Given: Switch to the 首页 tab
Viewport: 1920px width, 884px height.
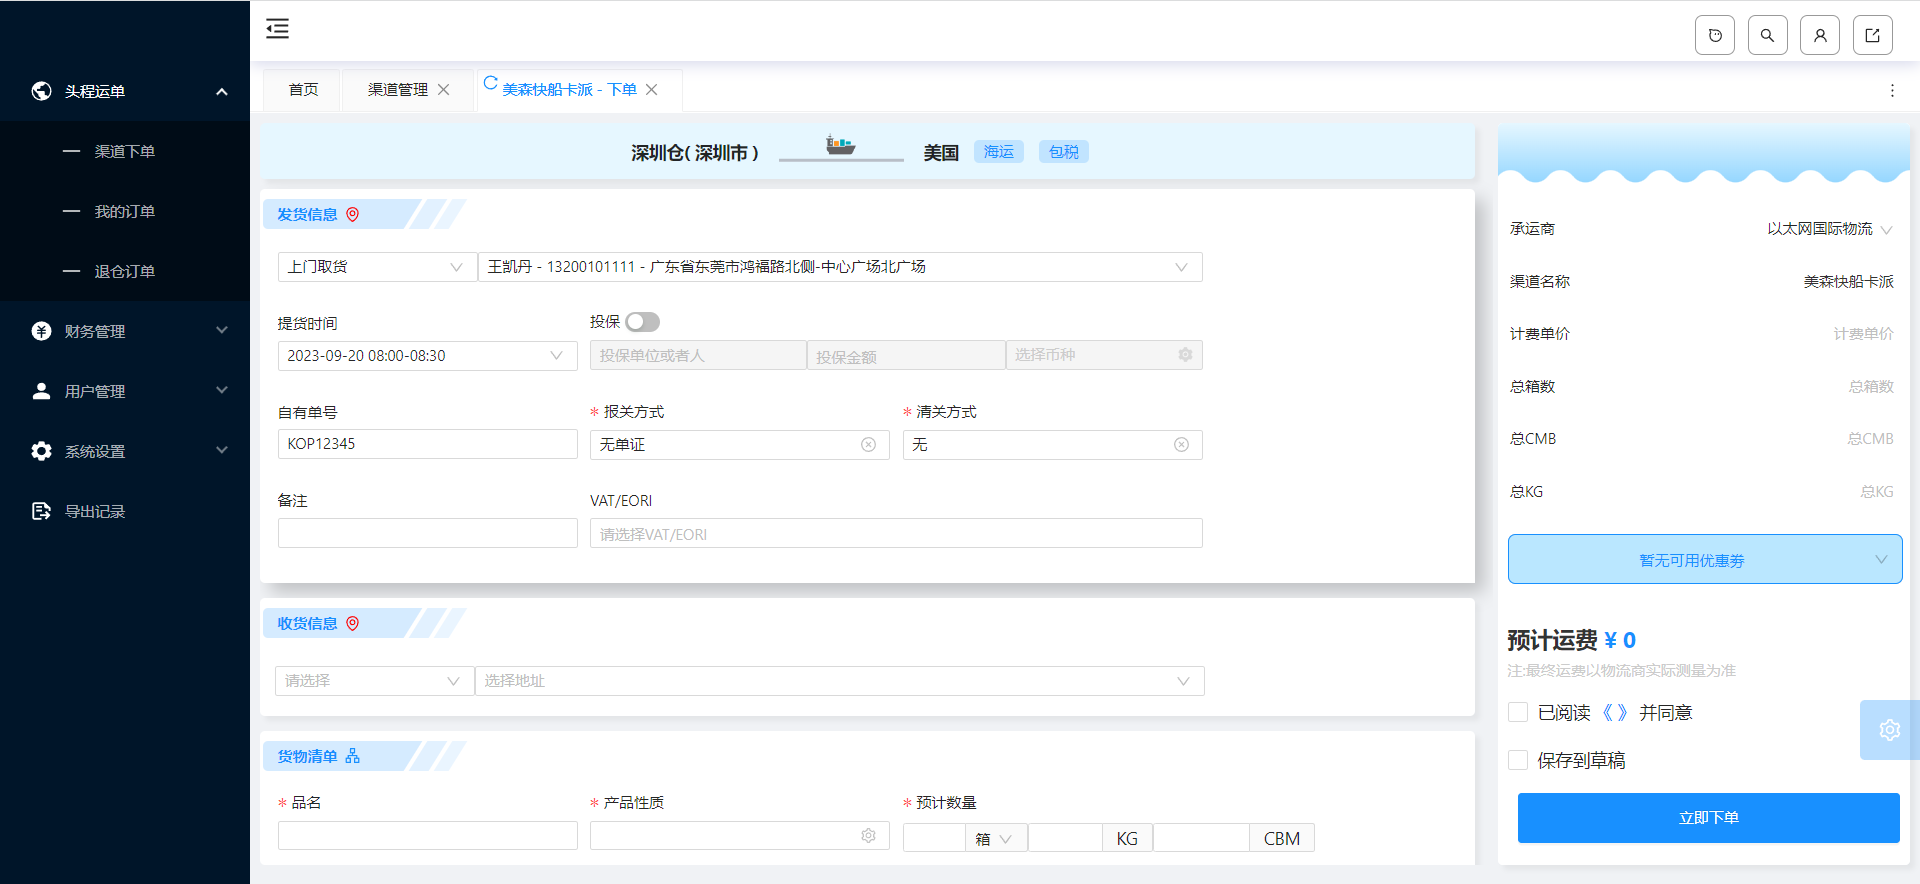Looking at the screenshot, I should click(x=303, y=90).
